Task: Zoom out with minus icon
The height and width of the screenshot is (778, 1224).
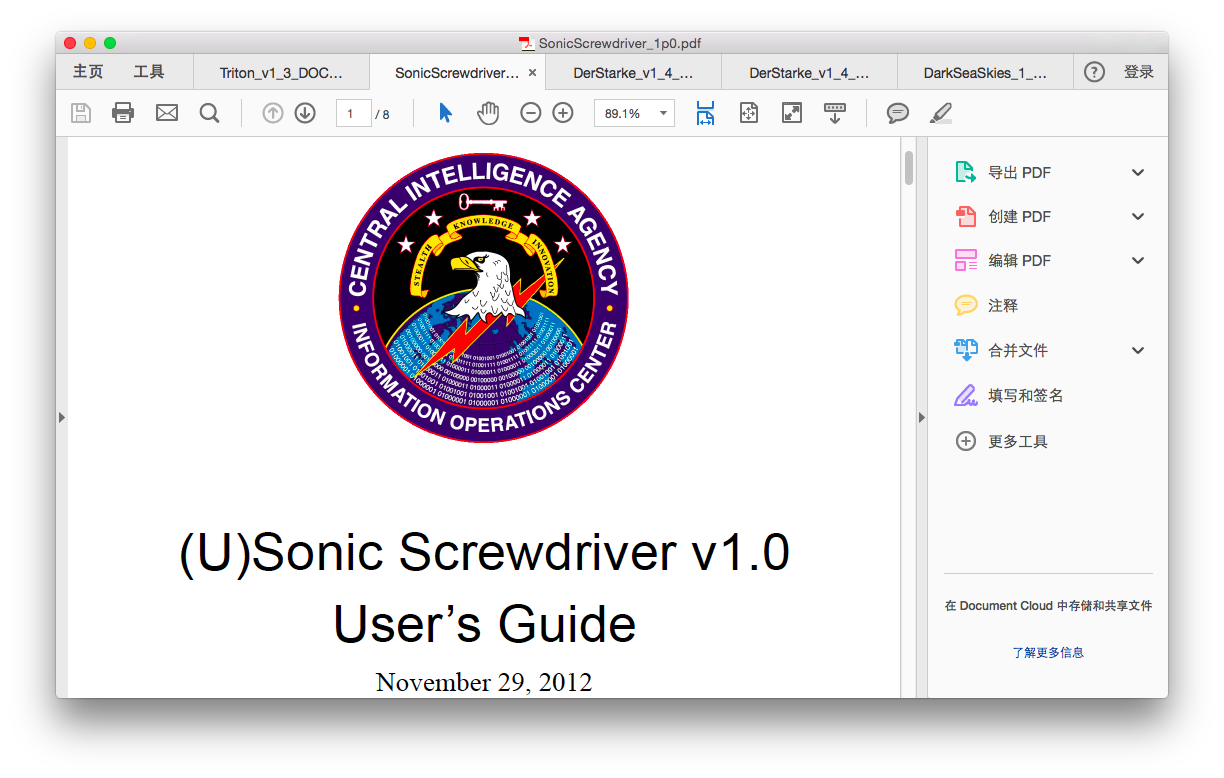Action: coord(531,113)
